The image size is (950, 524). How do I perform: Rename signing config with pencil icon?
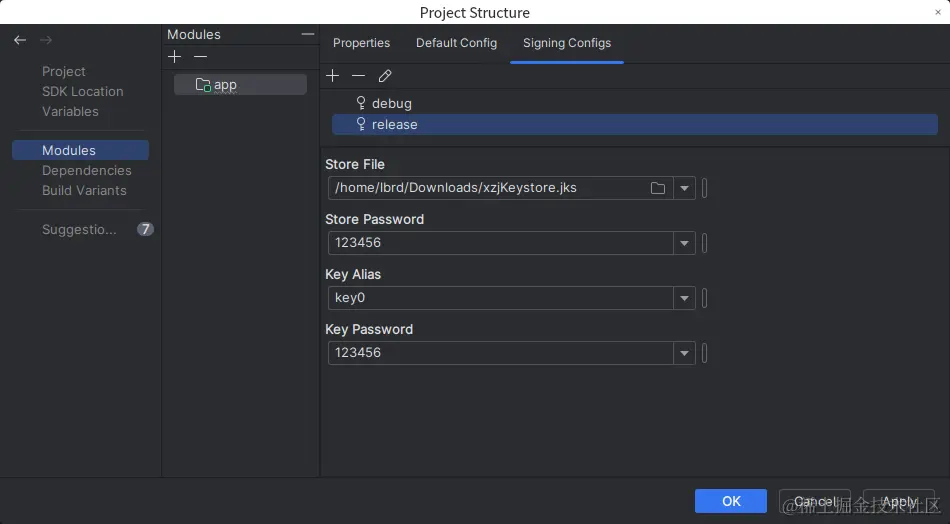point(385,76)
